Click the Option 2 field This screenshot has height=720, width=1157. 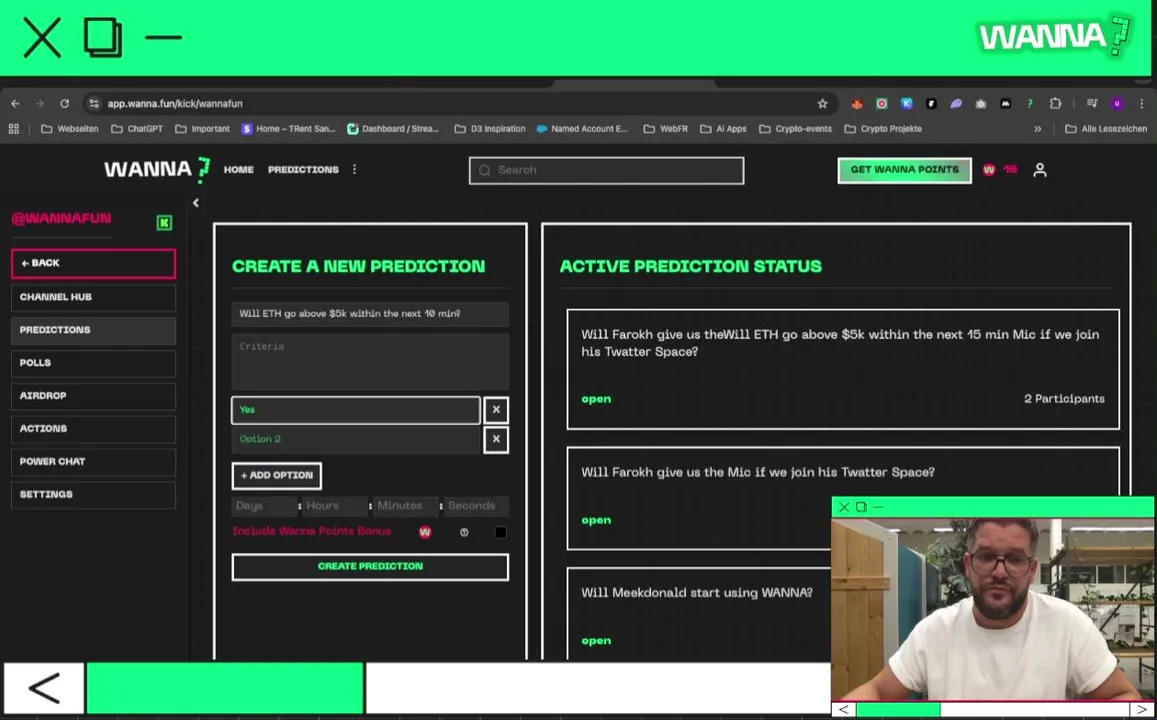356,439
